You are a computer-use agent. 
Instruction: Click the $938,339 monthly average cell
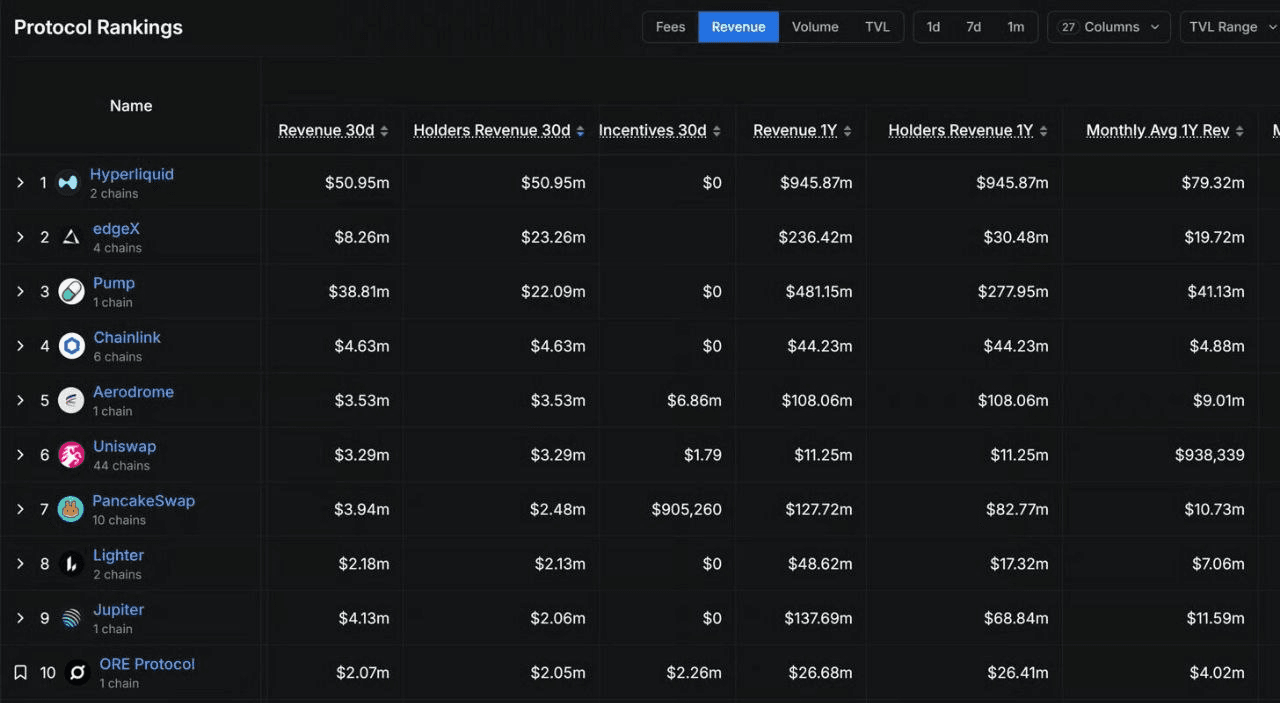(x=1210, y=455)
